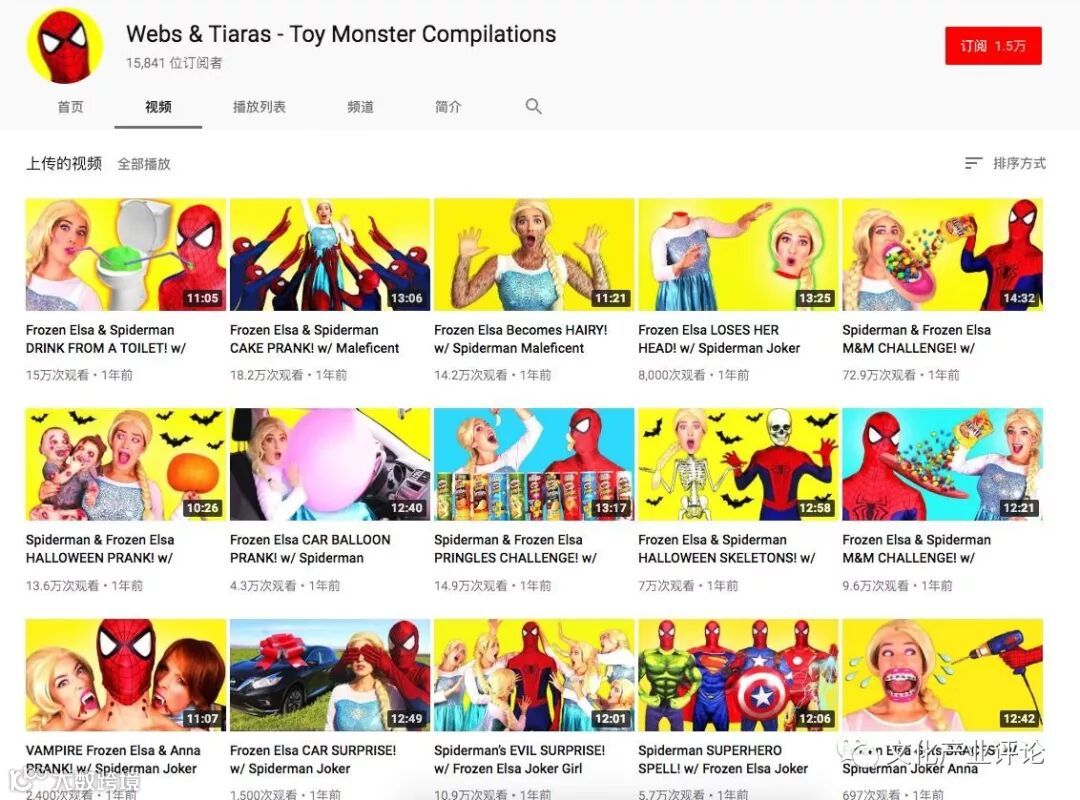Open the Frozen Elsa CAR SURPRISE title
The width and height of the screenshot is (1080, 800).
[x=313, y=759]
